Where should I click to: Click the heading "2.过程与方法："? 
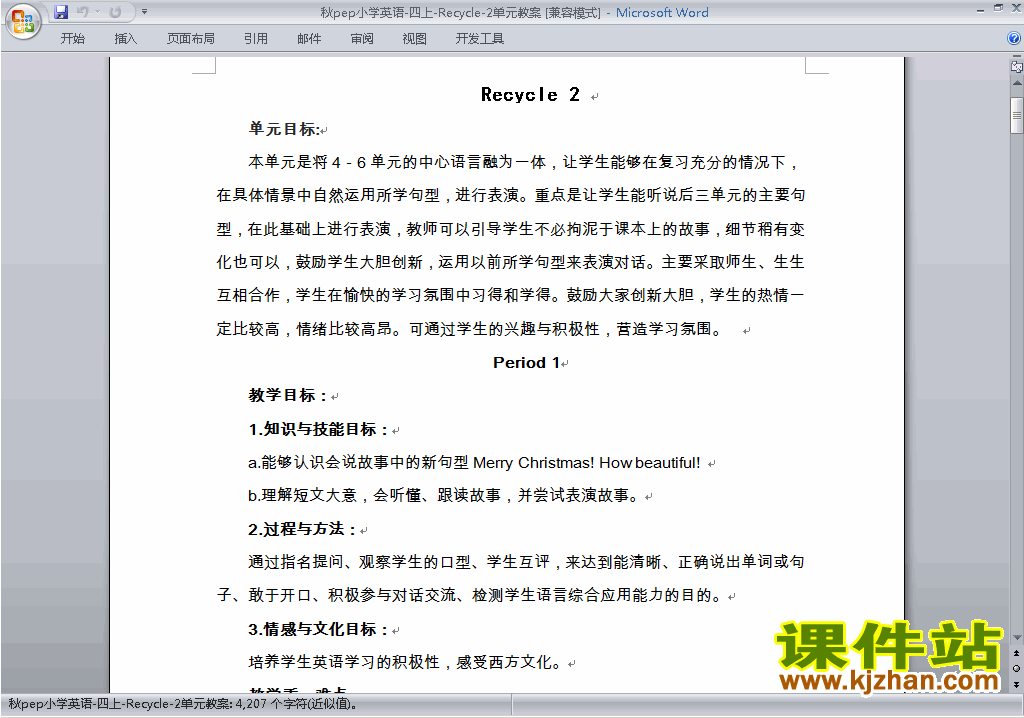point(303,529)
